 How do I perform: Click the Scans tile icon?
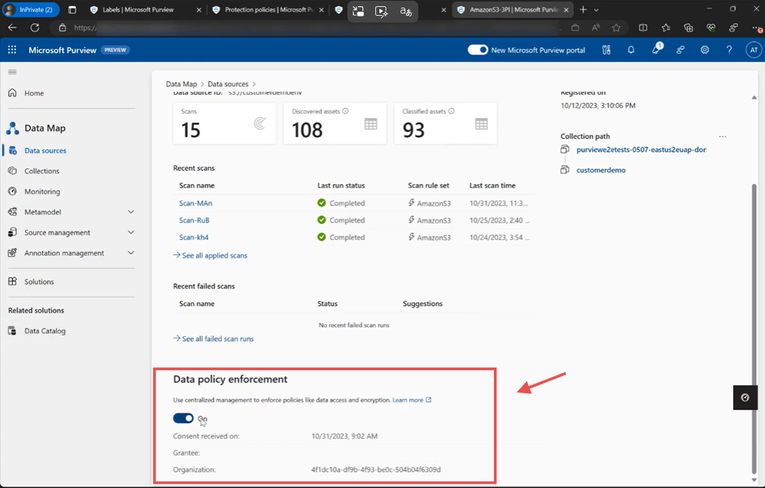[259, 124]
